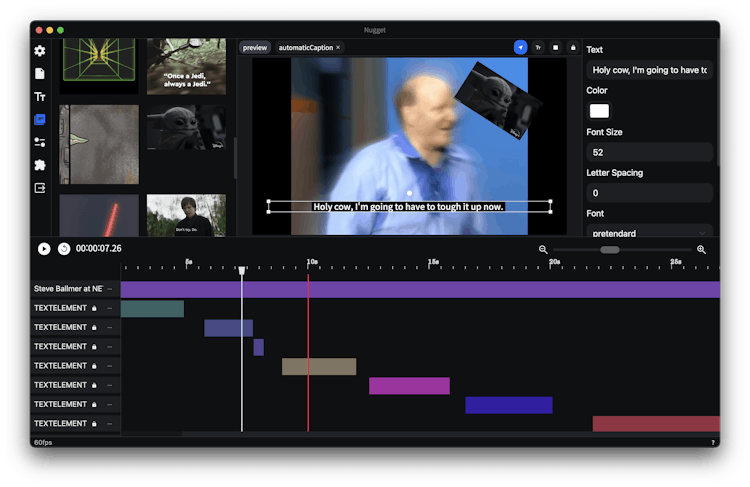Click the dash on the magenta clip's track
The width and height of the screenshot is (750, 487).
110,385
